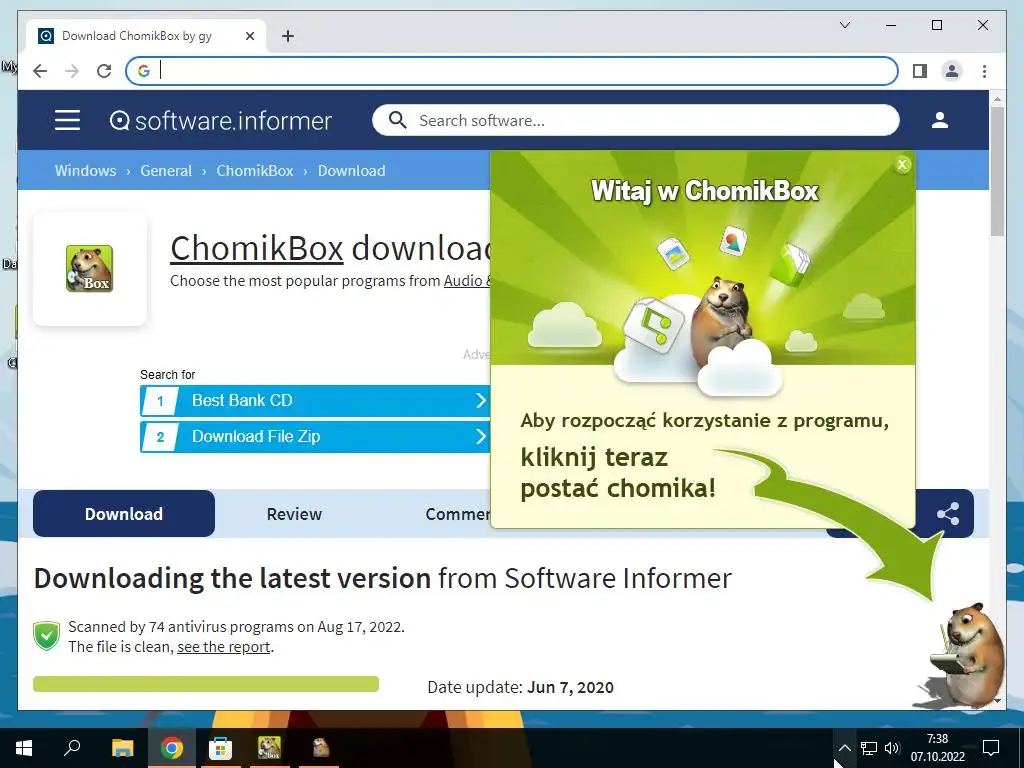
Task: Open the ChomikBox title link
Action: coord(257,248)
